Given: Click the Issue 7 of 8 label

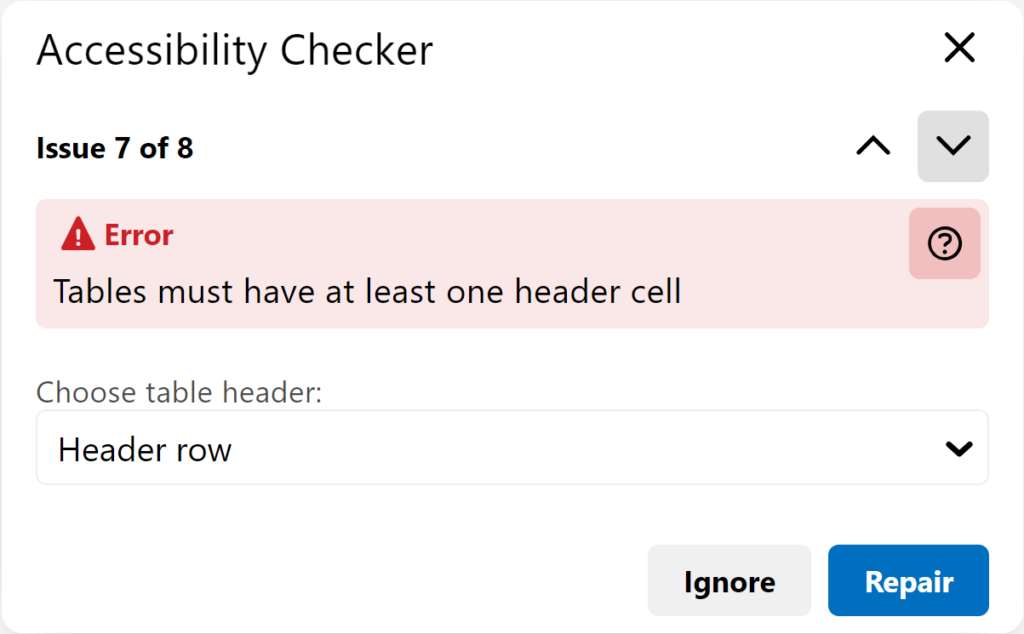Looking at the screenshot, I should 114,147.
